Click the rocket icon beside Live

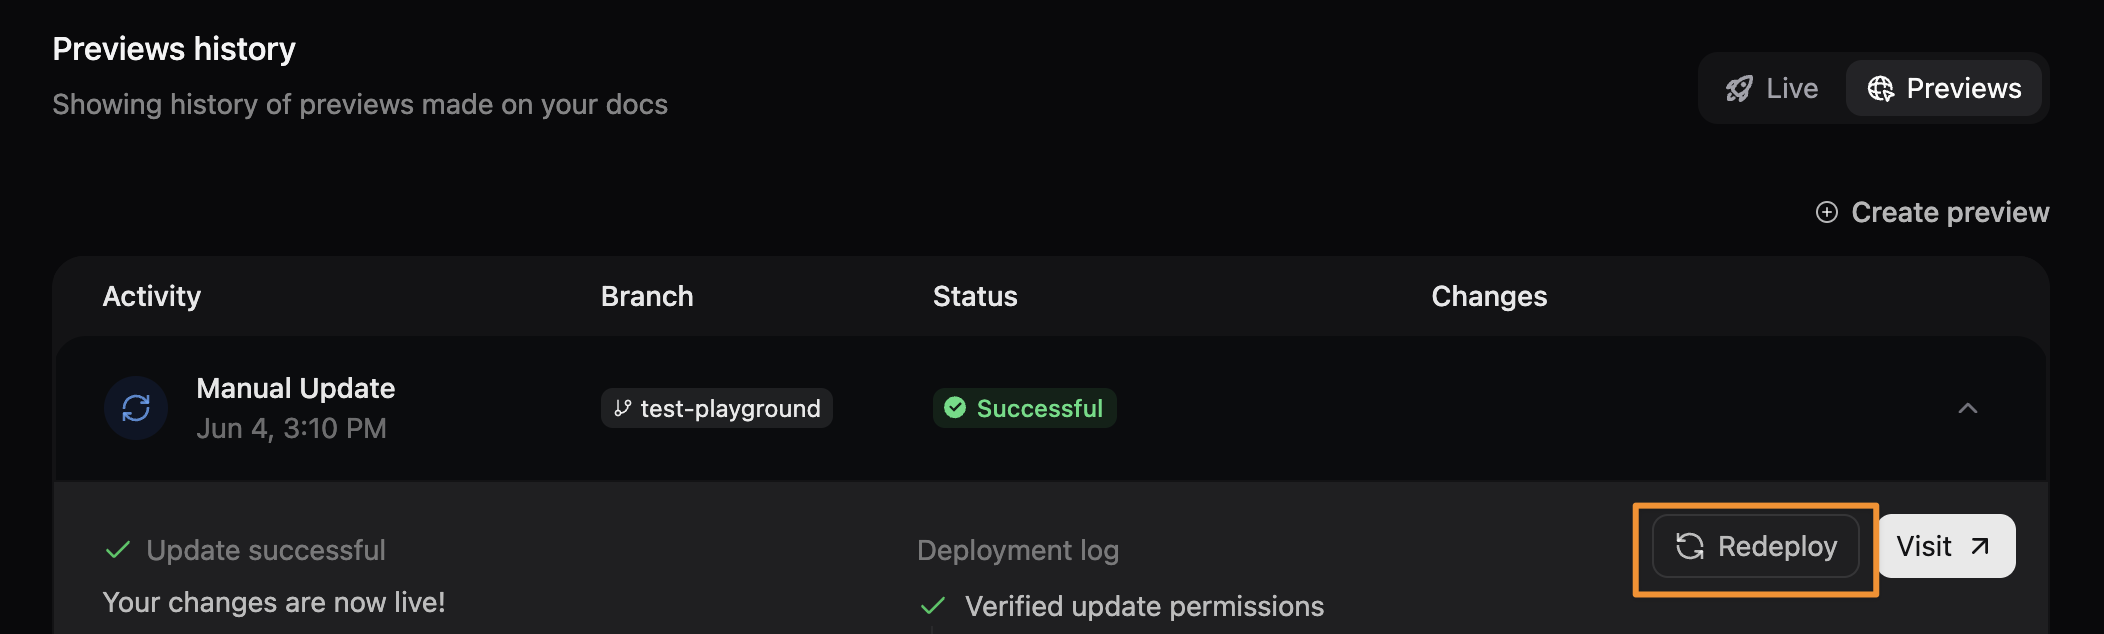[x=1740, y=88]
